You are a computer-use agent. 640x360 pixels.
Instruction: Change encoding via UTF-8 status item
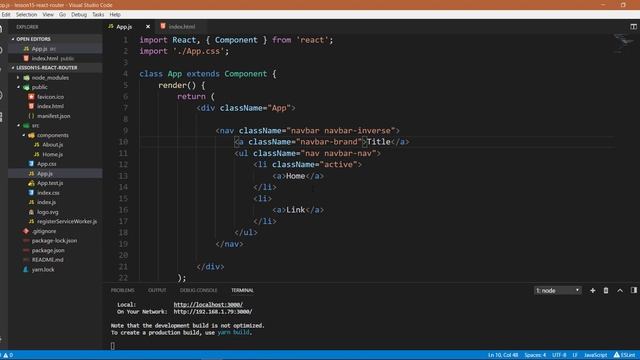[559, 355]
